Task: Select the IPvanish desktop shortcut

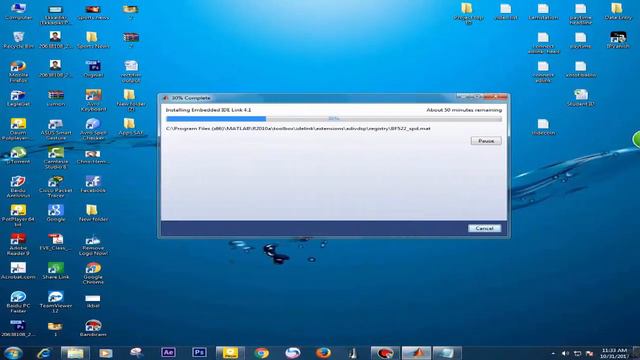Action: [618, 40]
